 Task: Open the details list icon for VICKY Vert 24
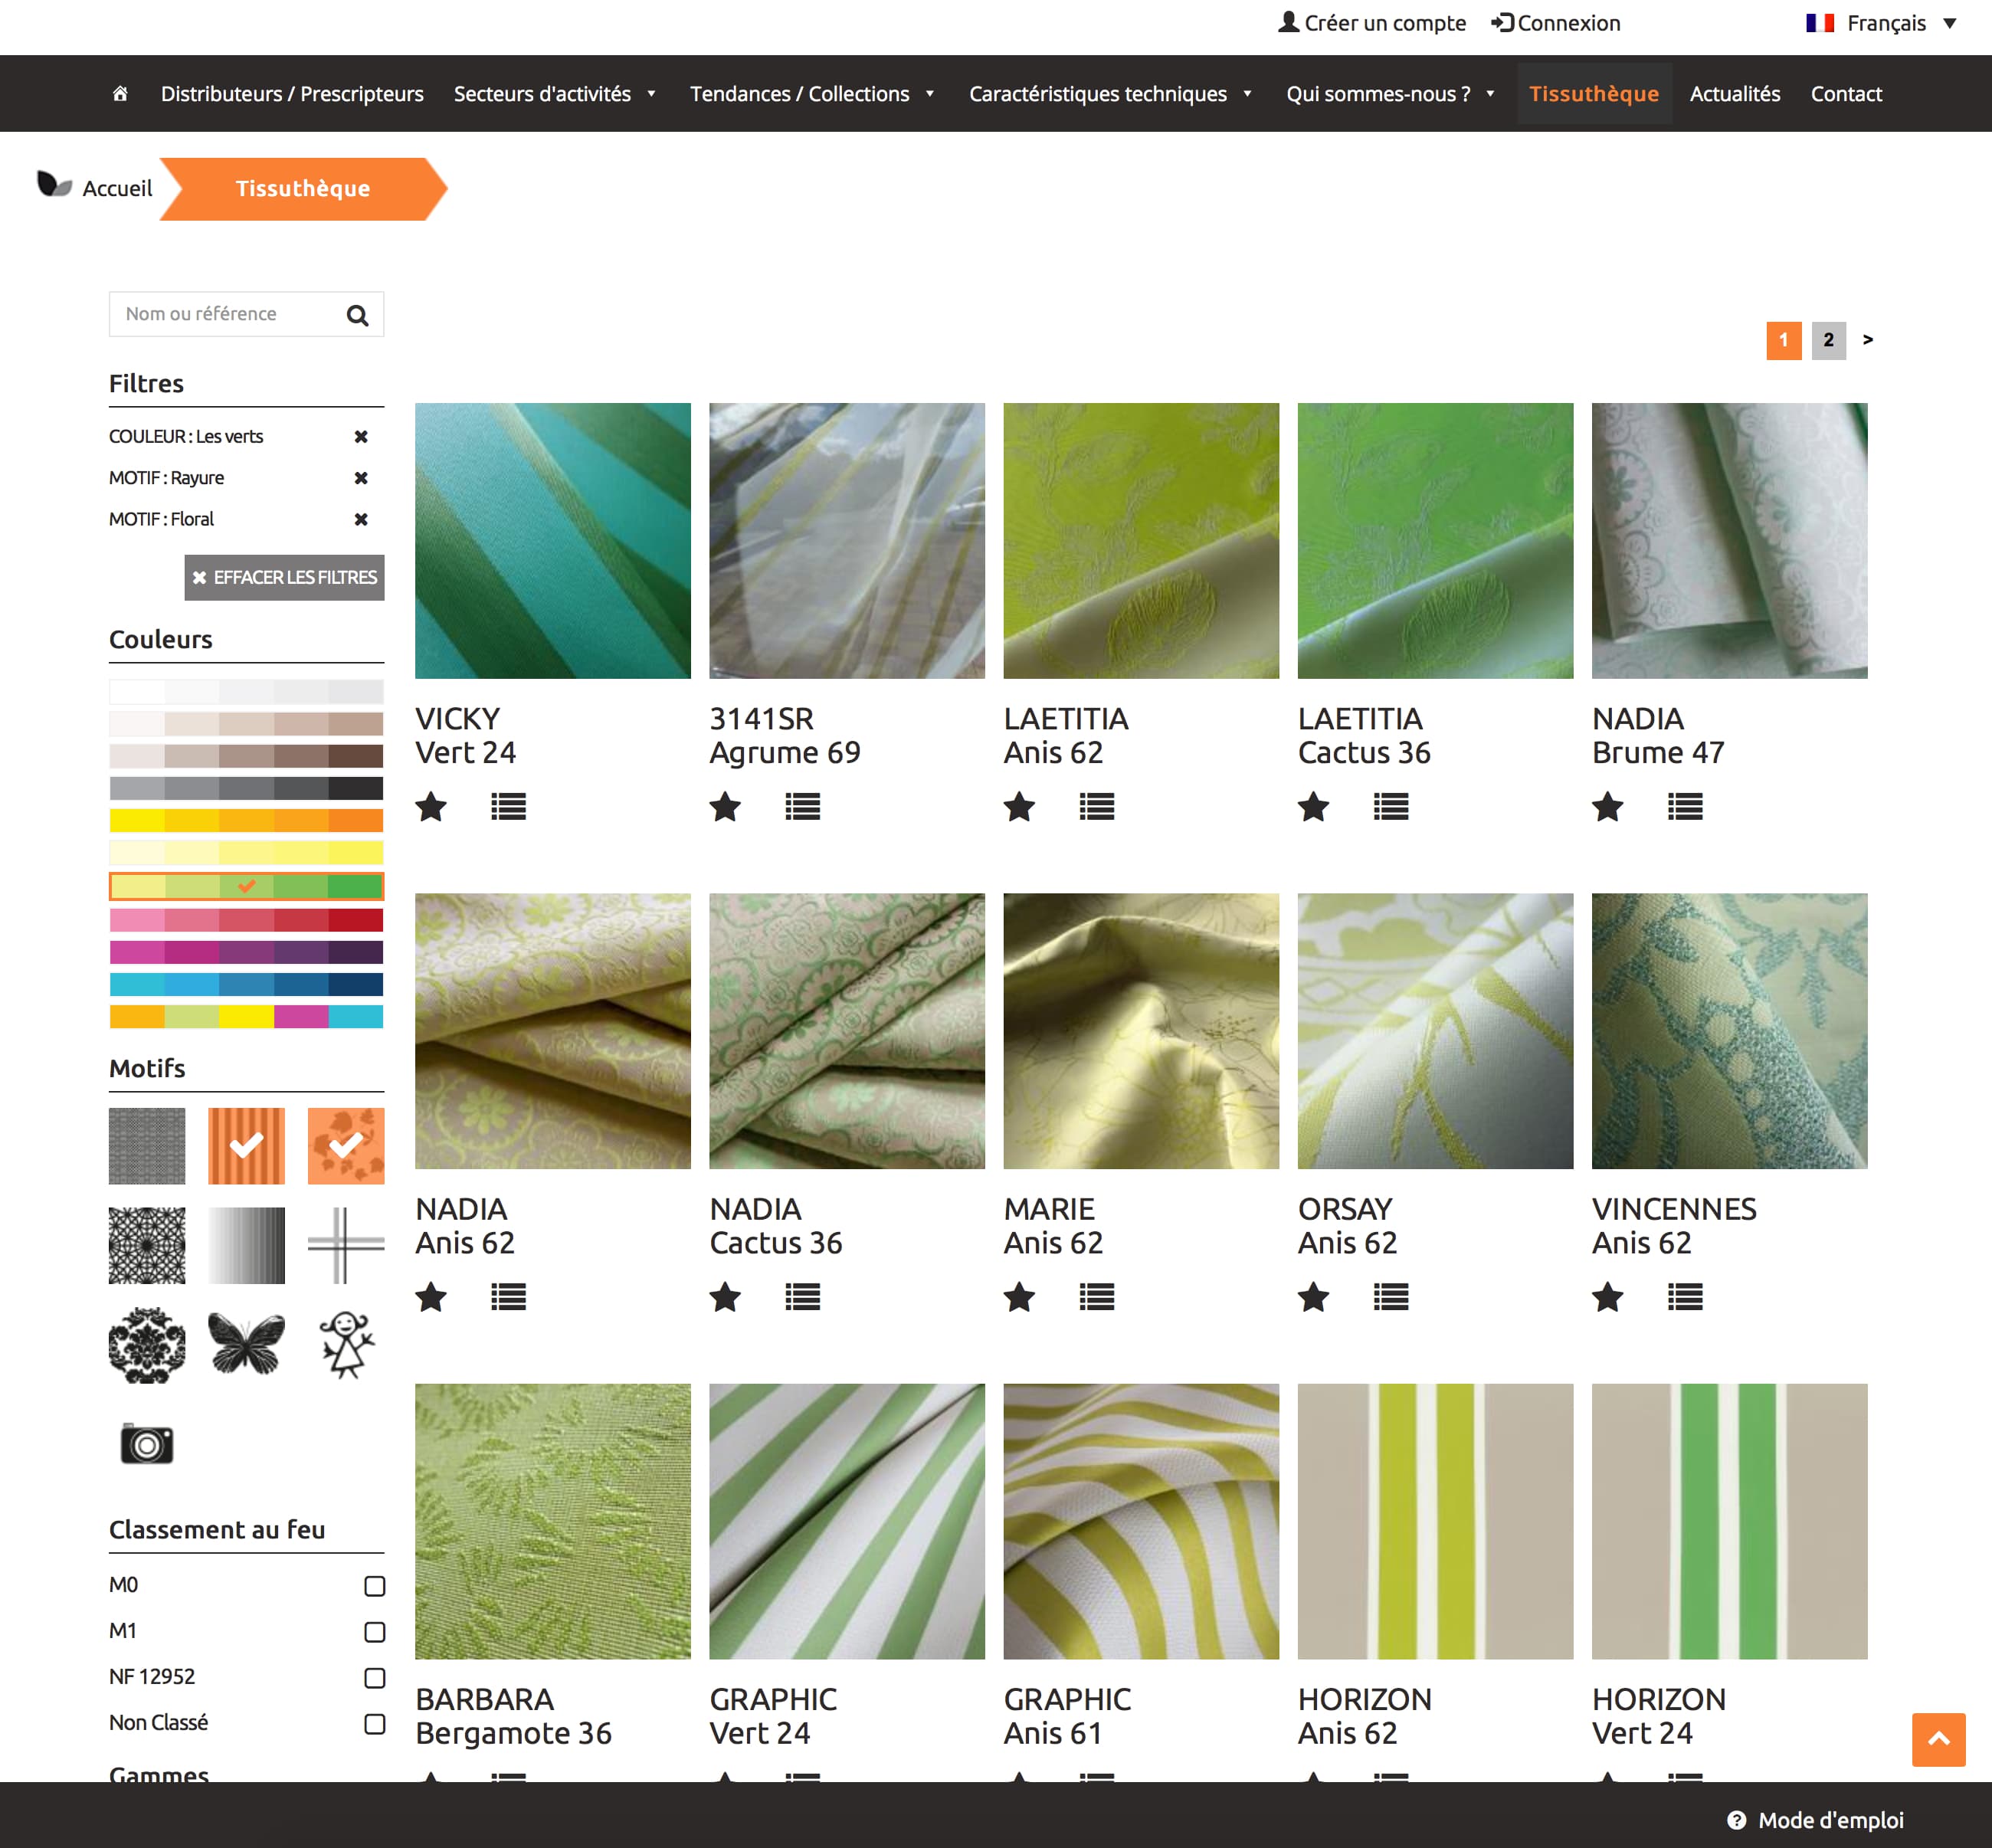point(508,806)
